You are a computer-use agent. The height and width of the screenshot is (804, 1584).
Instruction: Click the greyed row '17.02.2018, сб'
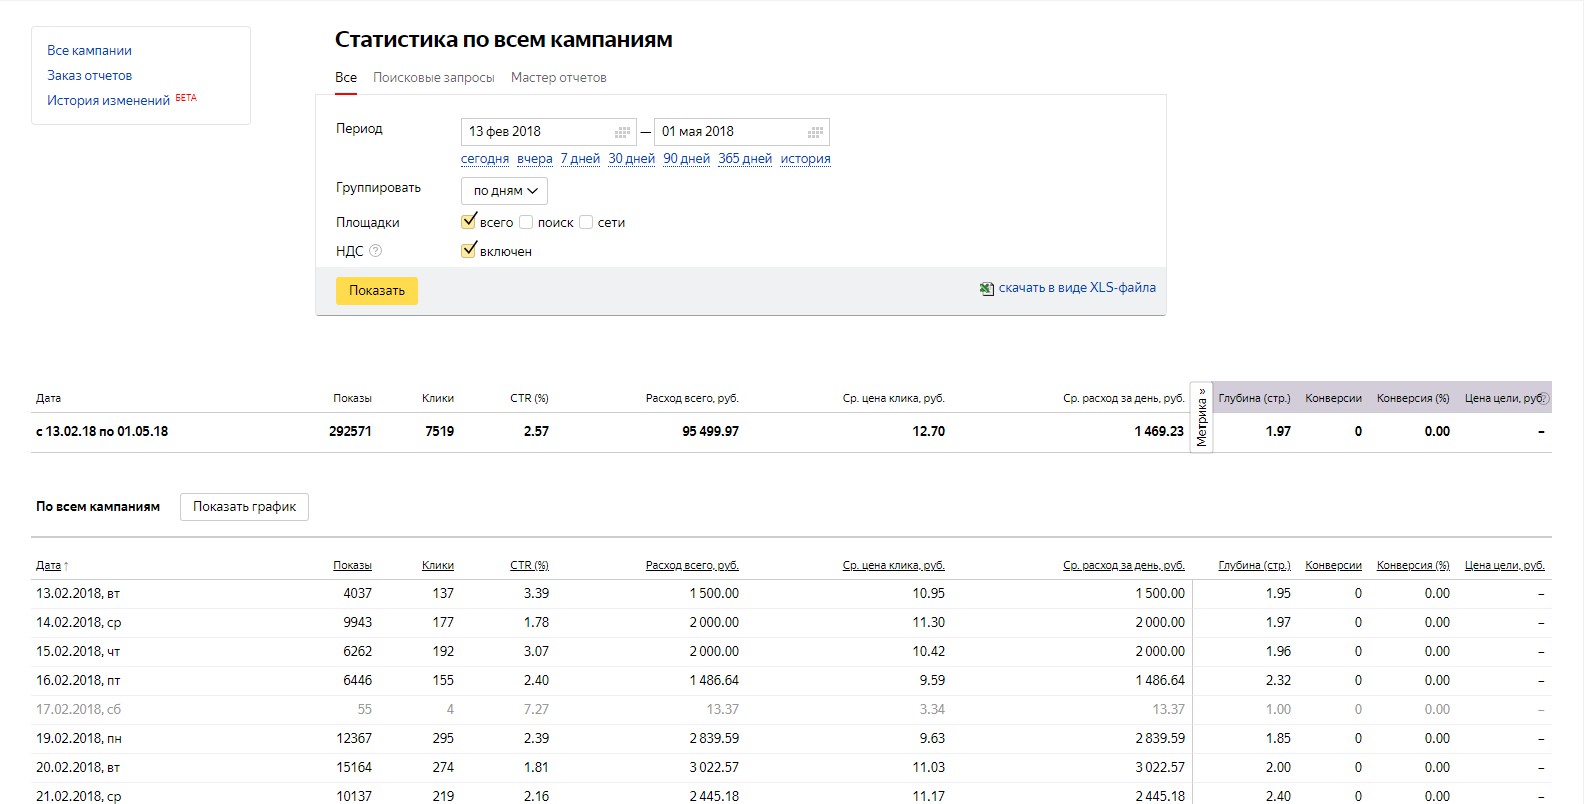click(78, 709)
